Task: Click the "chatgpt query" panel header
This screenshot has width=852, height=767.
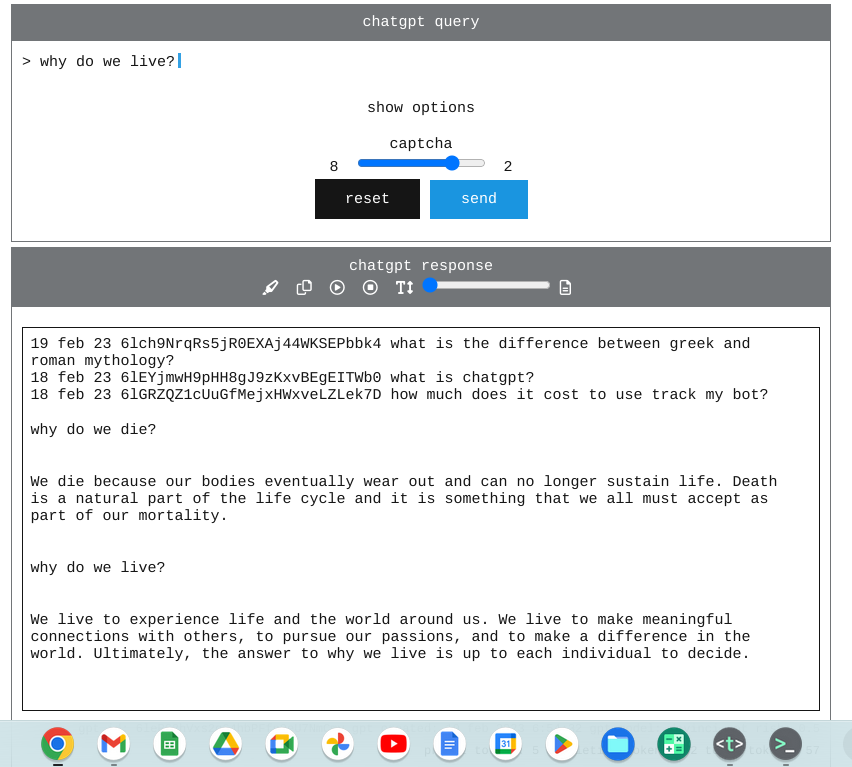Action: (x=421, y=22)
